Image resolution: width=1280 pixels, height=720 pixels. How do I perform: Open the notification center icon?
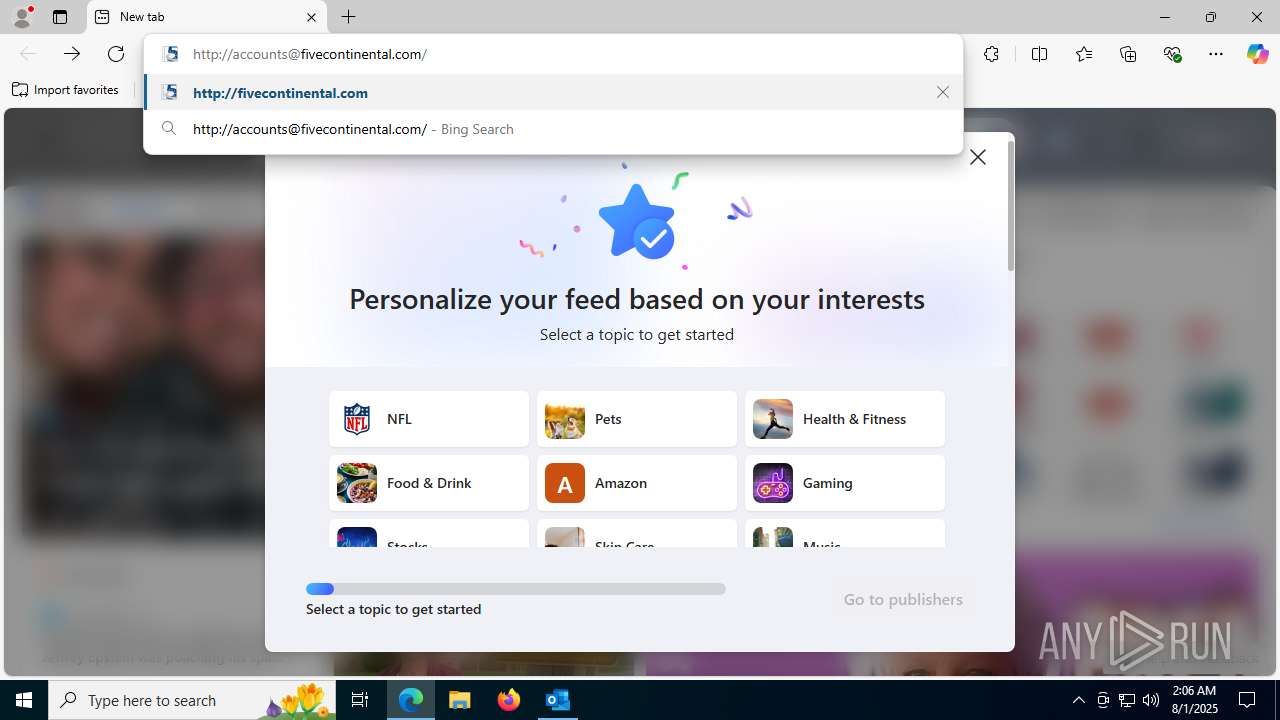click(1247, 700)
